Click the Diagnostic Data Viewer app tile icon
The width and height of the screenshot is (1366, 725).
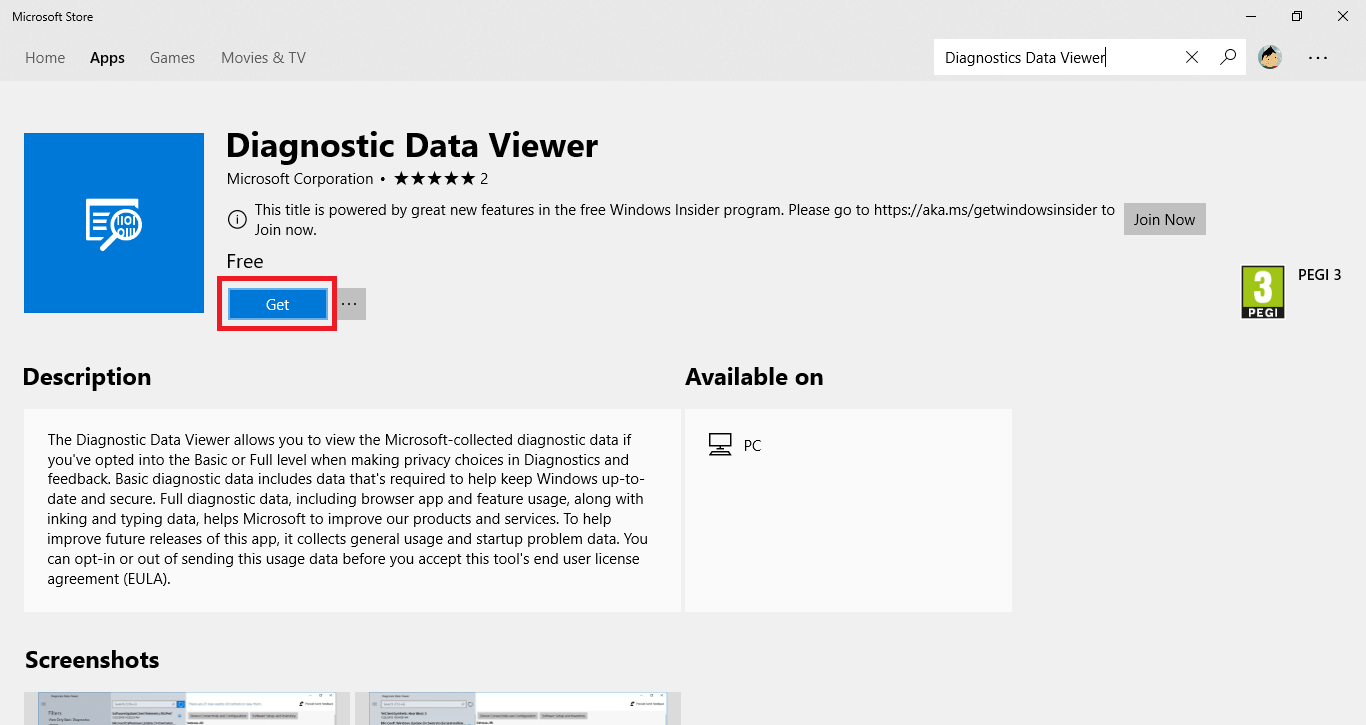[x=114, y=223]
